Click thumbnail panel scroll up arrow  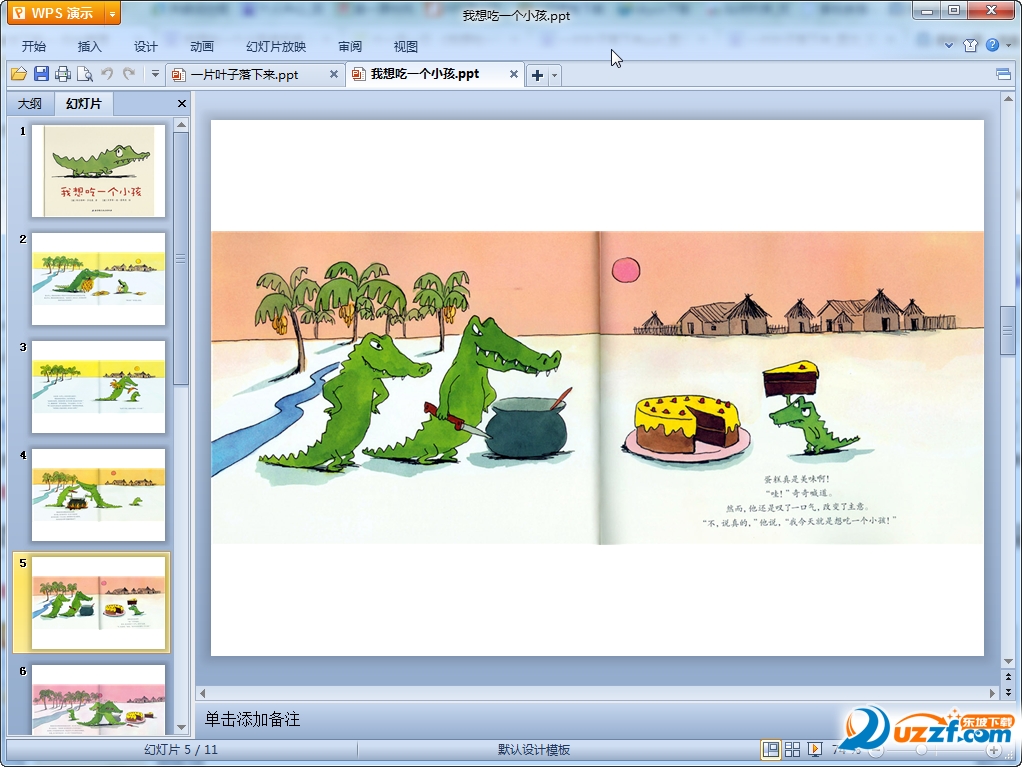pyautogui.click(x=182, y=124)
